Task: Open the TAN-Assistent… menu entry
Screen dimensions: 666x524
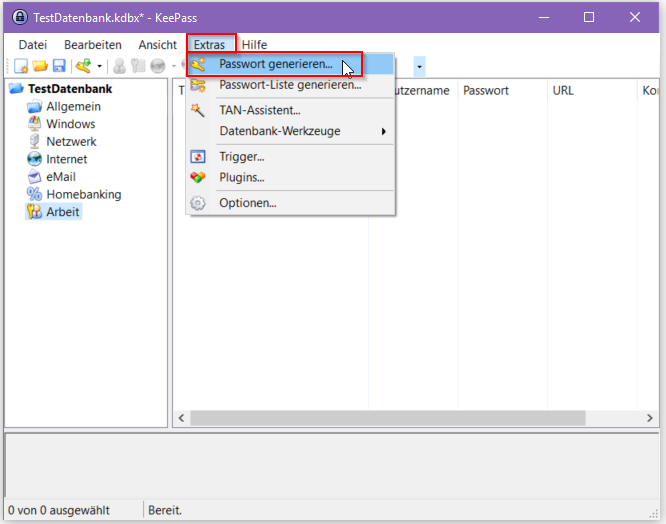Action: coord(291,110)
